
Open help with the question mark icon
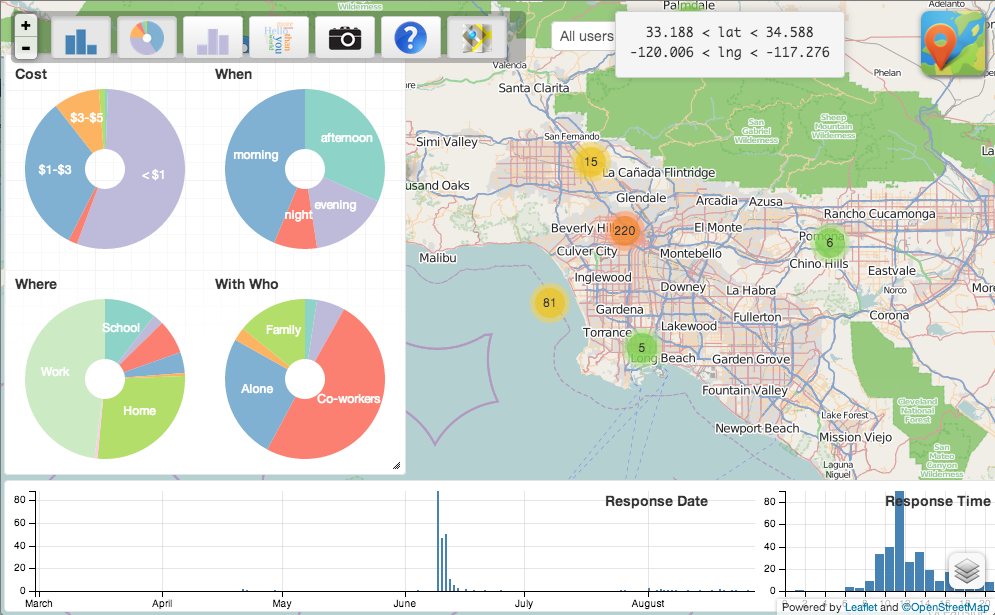(411, 38)
